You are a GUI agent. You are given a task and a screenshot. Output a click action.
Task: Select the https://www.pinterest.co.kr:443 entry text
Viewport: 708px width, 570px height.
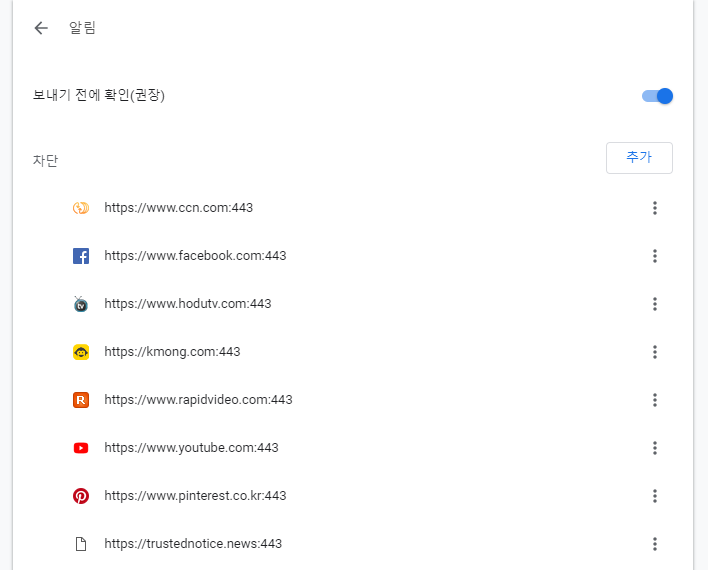(x=196, y=496)
